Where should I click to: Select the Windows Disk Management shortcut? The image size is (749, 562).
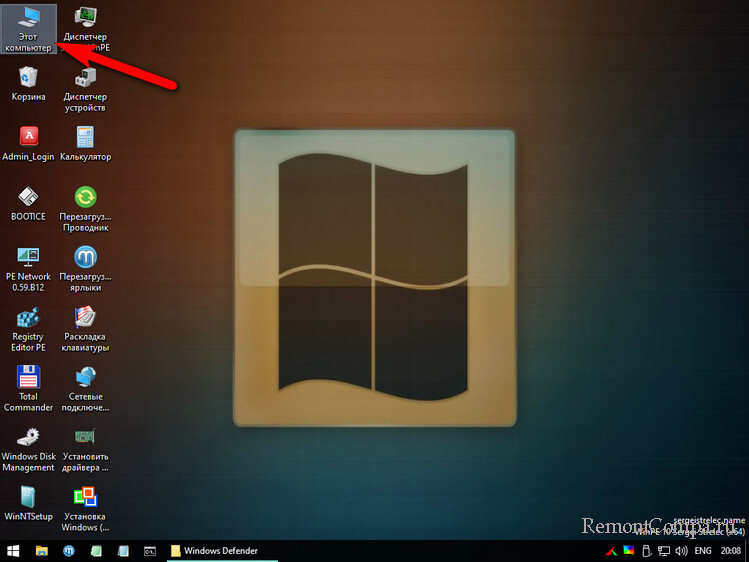point(28,449)
